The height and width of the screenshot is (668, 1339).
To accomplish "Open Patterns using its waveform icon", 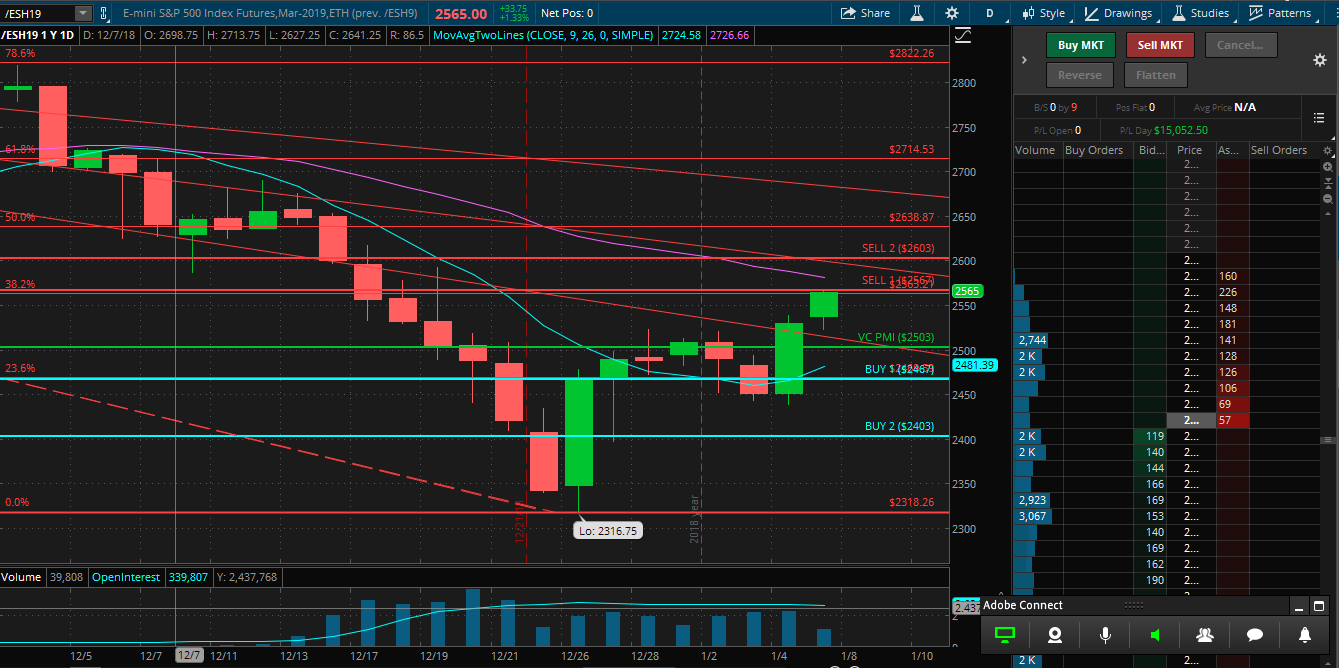I will click(1255, 12).
